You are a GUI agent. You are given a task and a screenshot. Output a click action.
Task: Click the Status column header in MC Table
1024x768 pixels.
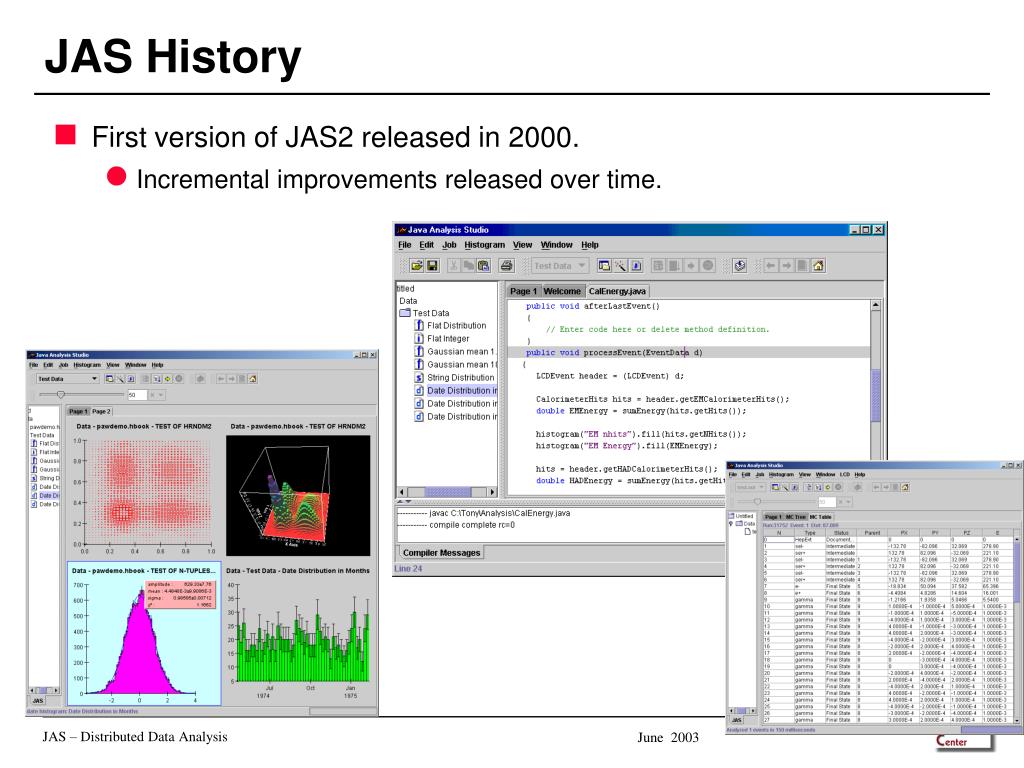pos(841,533)
